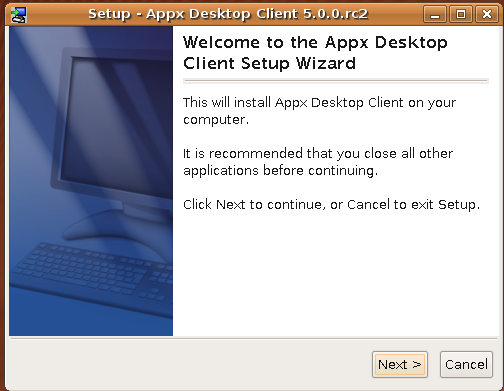Click the blank gray area left of Next button
504x391 pixels.
coord(190,364)
